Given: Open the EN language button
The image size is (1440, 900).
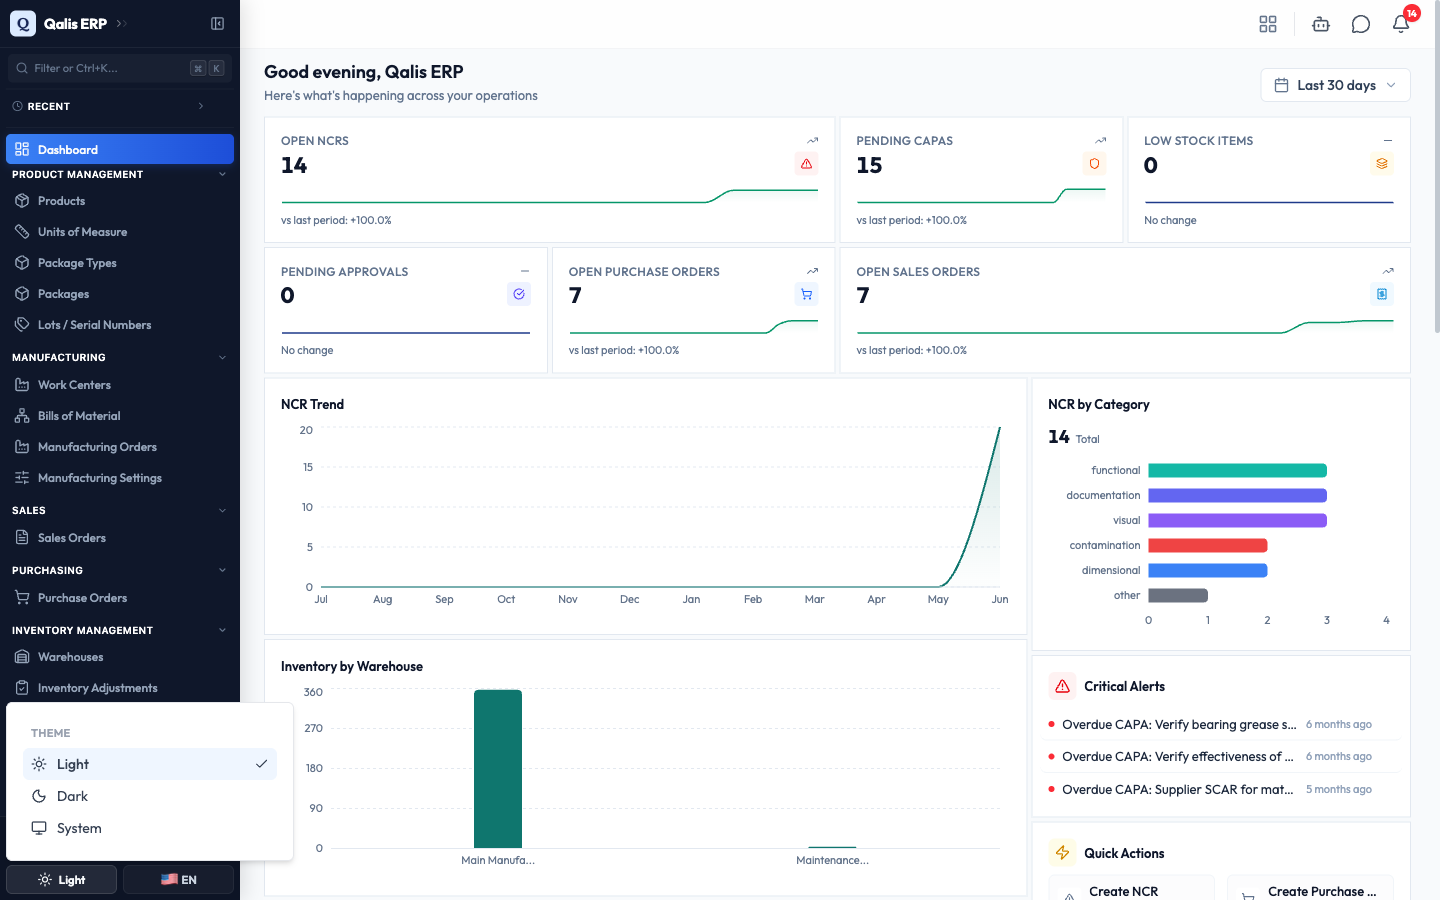Looking at the screenshot, I should pyautogui.click(x=178, y=880).
